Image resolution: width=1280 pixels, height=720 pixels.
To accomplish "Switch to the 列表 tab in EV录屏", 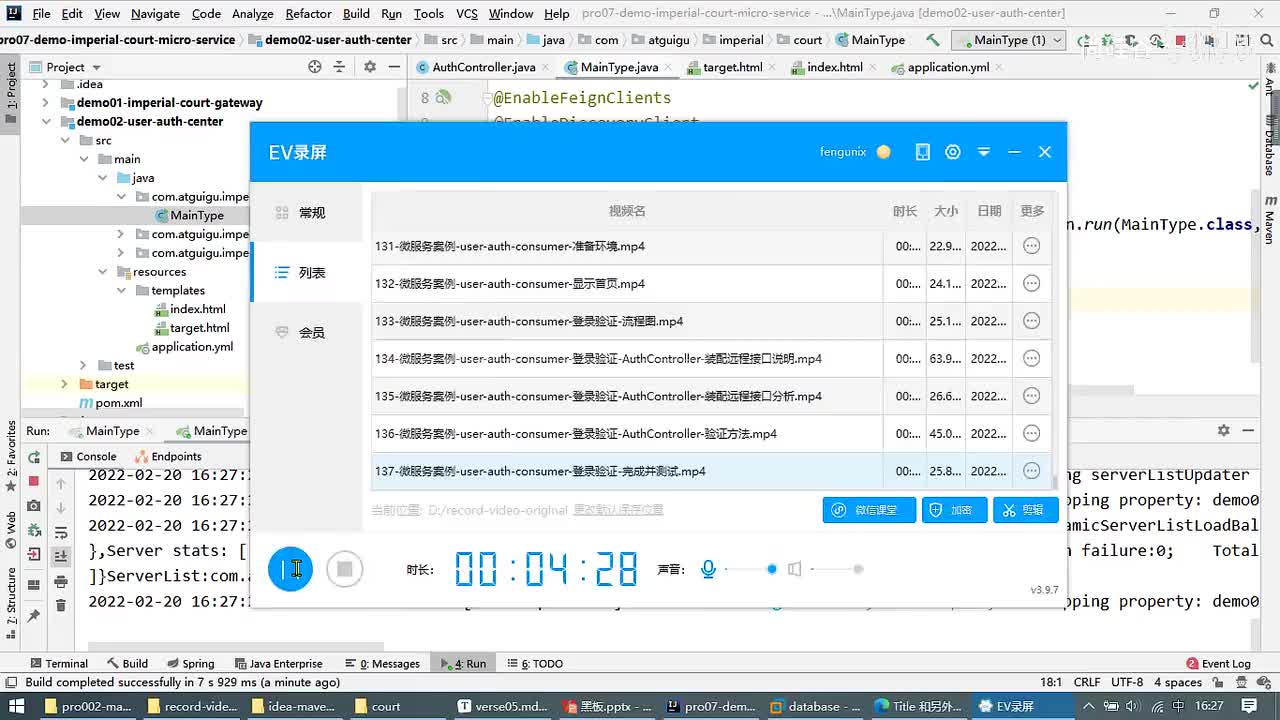I will (306, 273).
